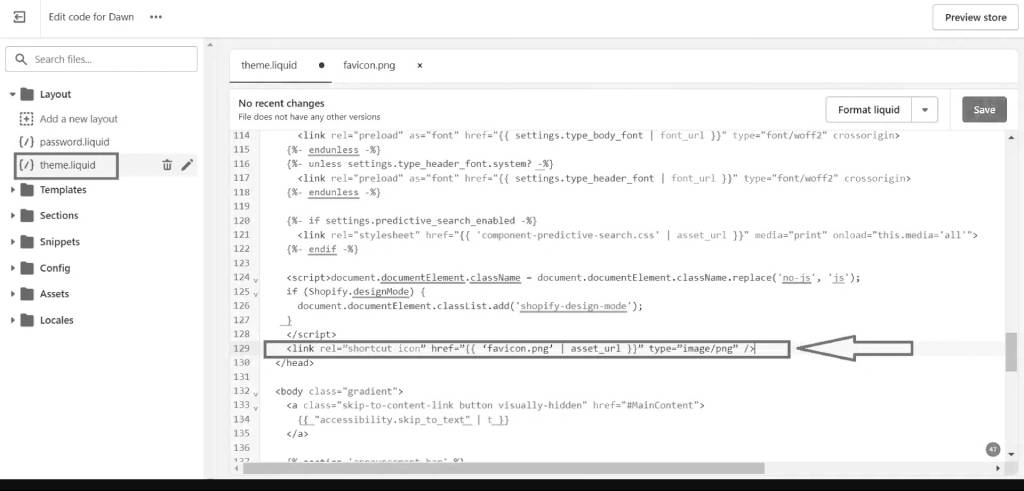Click the horizontal scroll right arrow
This screenshot has width=1024, height=491.
[997, 468]
